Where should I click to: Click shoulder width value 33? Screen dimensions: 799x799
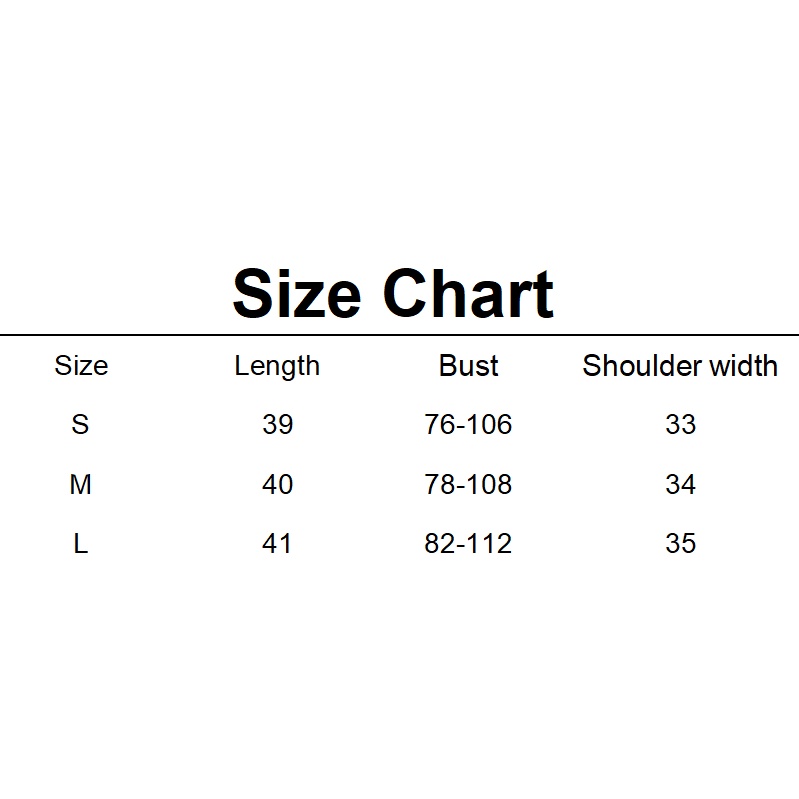(680, 424)
